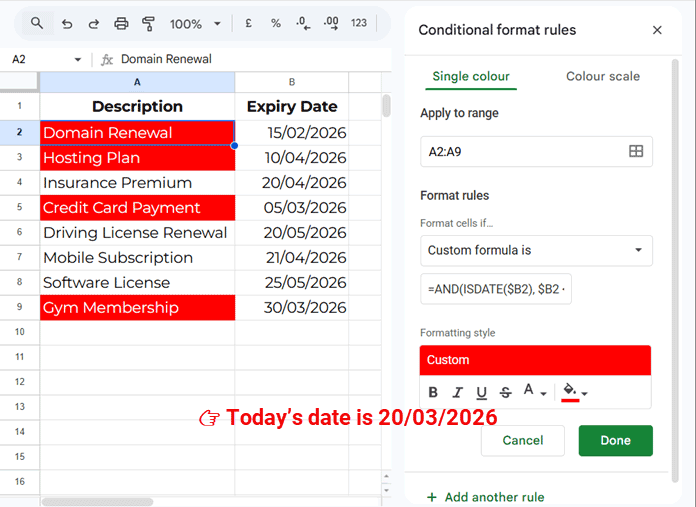
Task: Undo the last action
Action: pyautogui.click(x=67, y=24)
